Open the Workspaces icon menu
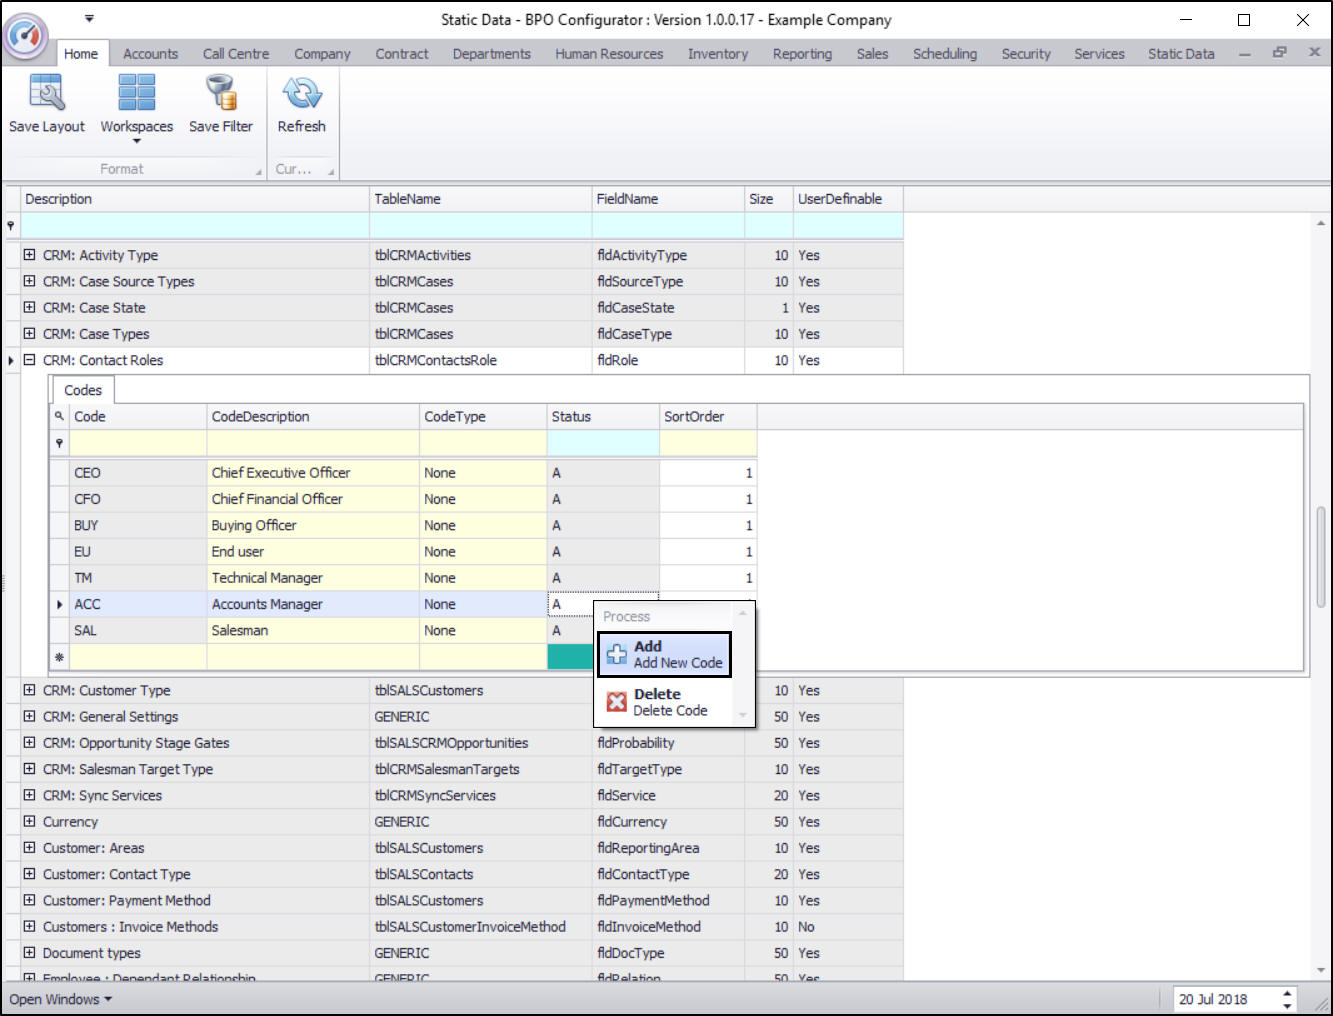Image resolution: width=1333 pixels, height=1016 pixels. [x=136, y=93]
